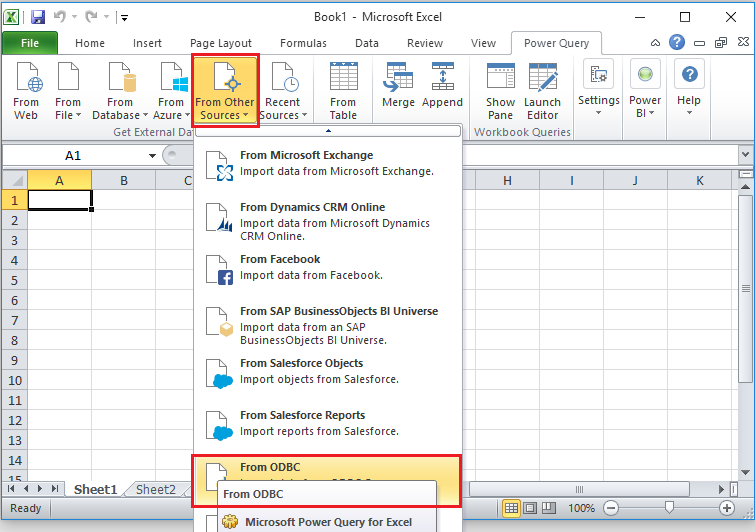Open the Name Box dropdown arrow
Image resolution: width=755 pixels, height=532 pixels.
click(x=152, y=156)
